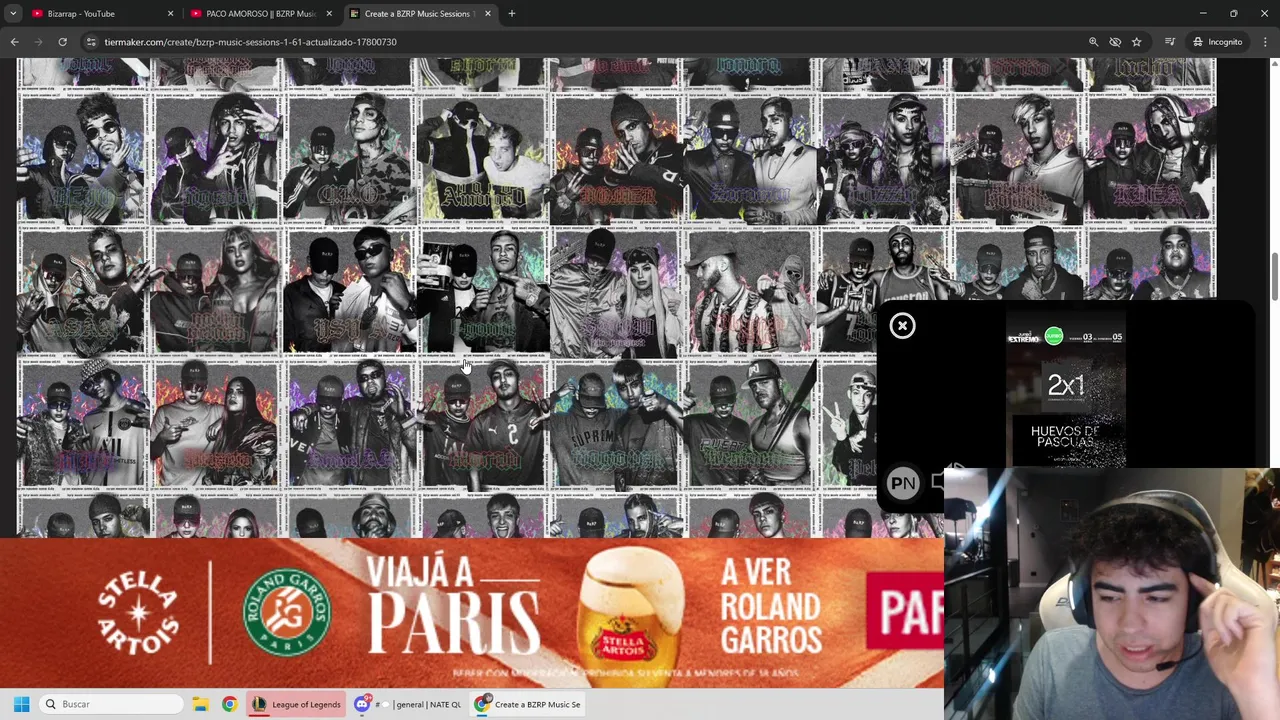
Task: Switch to the PACO AMOROSO BZRP tab
Action: point(260,14)
